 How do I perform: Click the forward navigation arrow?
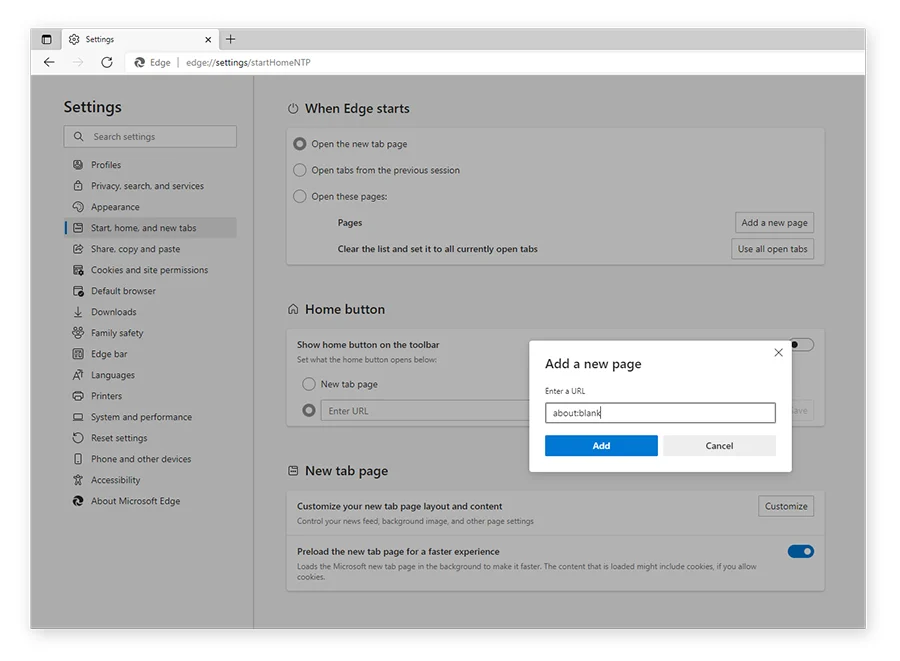[x=78, y=62]
